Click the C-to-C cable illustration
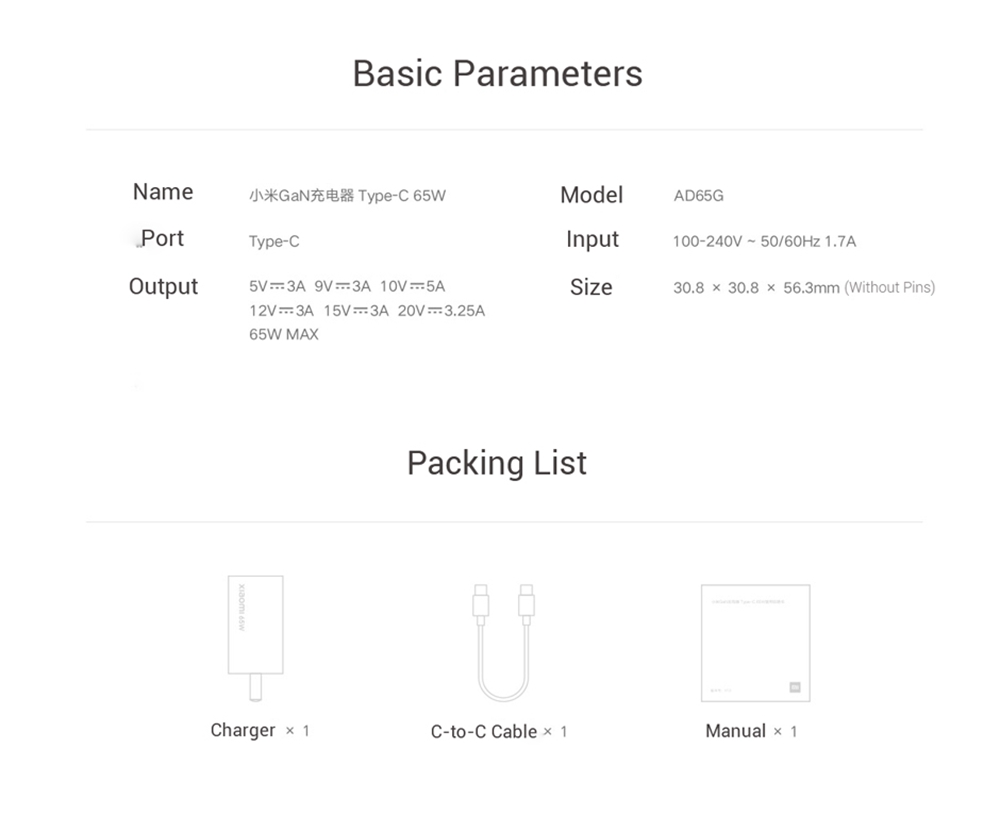1000x815 pixels. pos(503,642)
